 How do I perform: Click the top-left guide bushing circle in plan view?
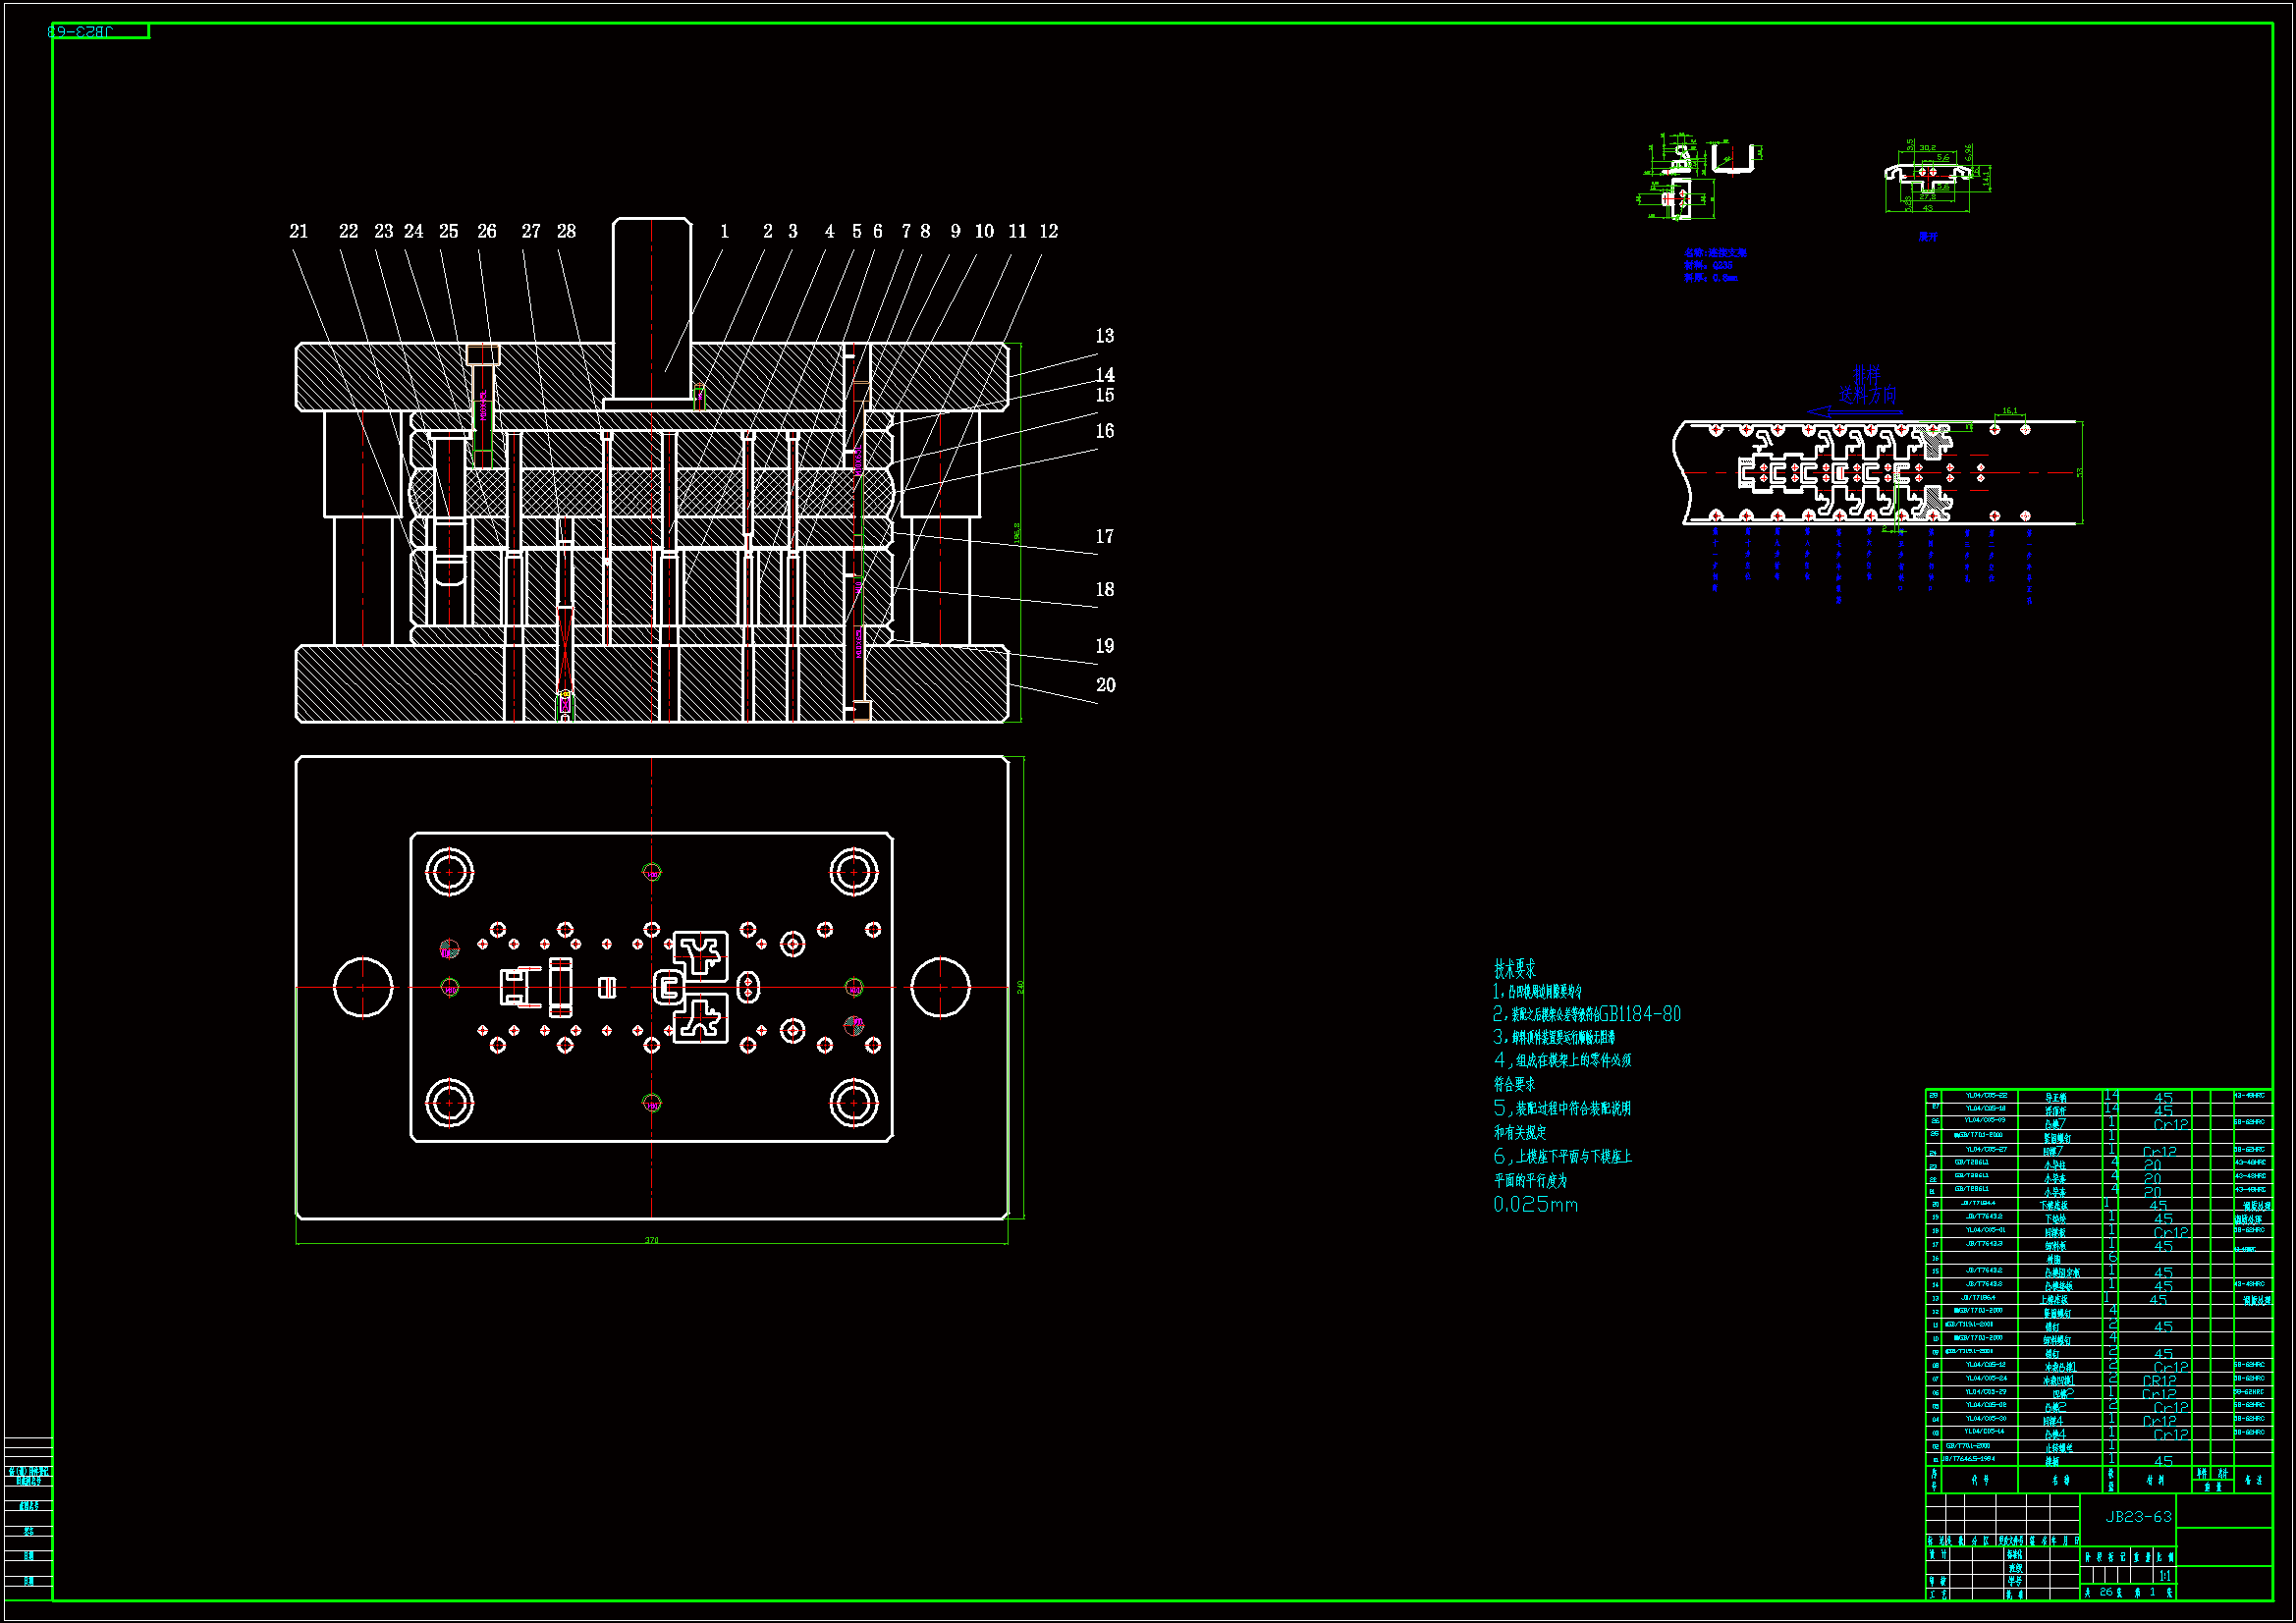coord(449,872)
